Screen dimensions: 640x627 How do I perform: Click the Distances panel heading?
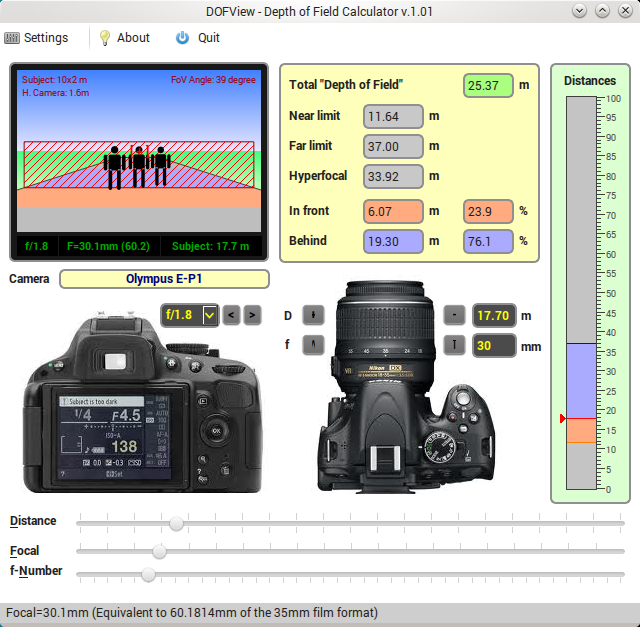point(590,81)
